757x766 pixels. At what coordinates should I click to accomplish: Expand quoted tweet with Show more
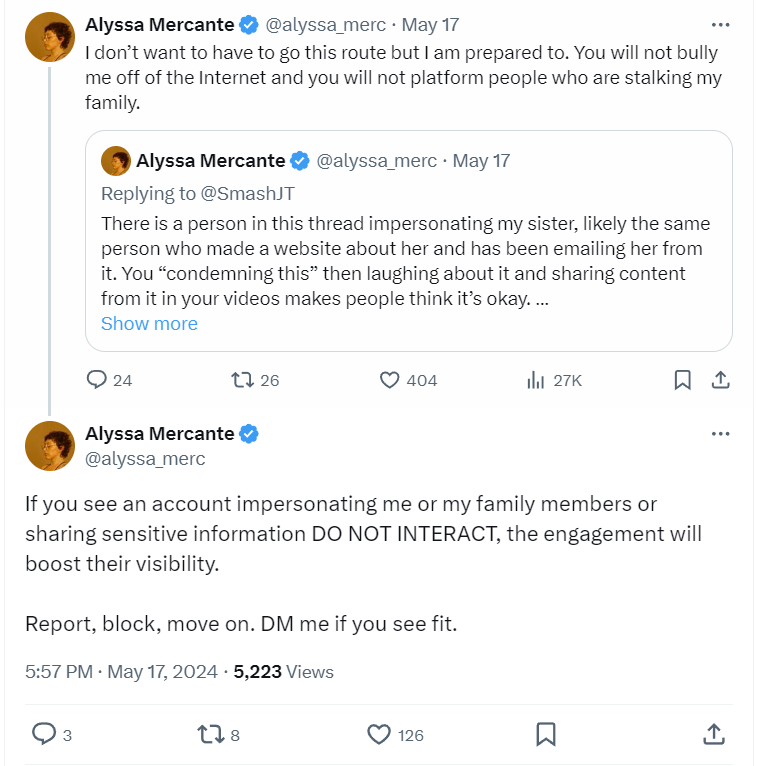click(149, 324)
